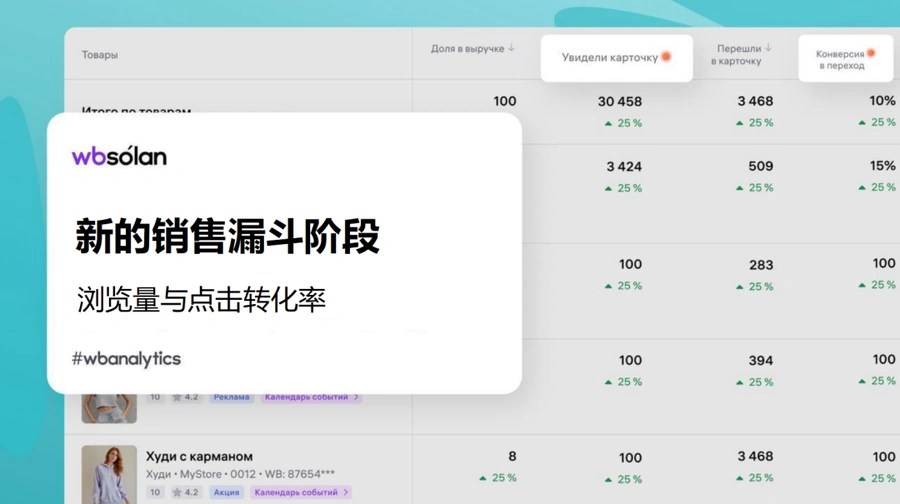Click the Худи • MyStore • 0012 • WB: 87654*** line
The image size is (900, 504).
[240, 474]
